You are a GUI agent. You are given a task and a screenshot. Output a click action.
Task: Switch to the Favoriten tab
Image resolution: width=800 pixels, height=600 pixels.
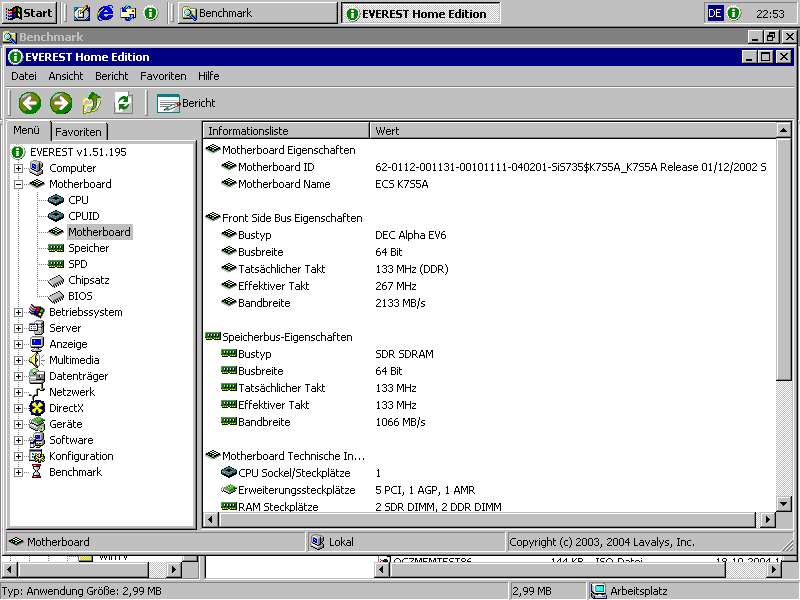coord(78,132)
